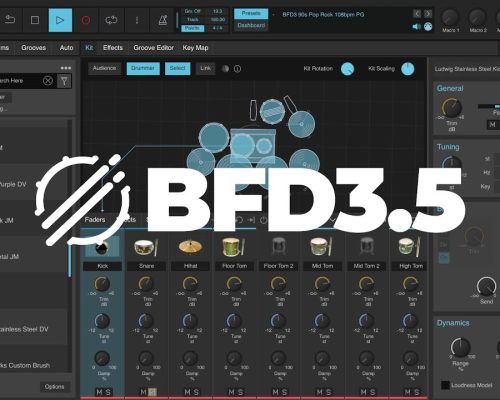Arm the red Record button

pyautogui.click(x=86, y=20)
